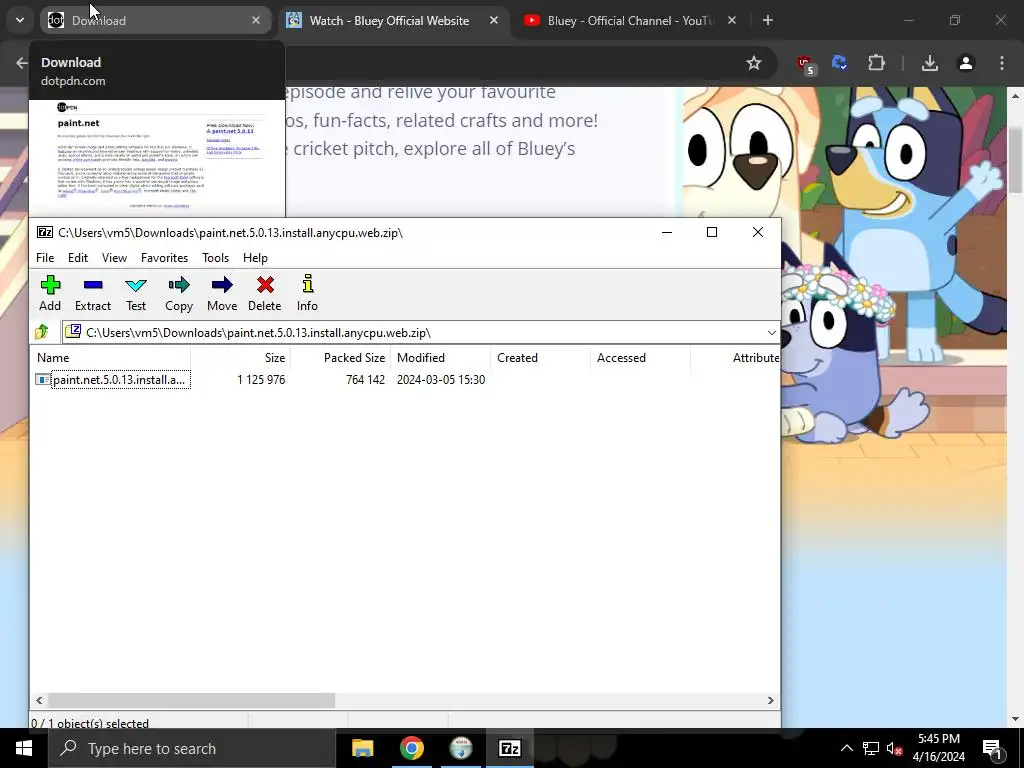Click the Chrome back arrow
The width and height of the screenshot is (1024, 768).
22,63
